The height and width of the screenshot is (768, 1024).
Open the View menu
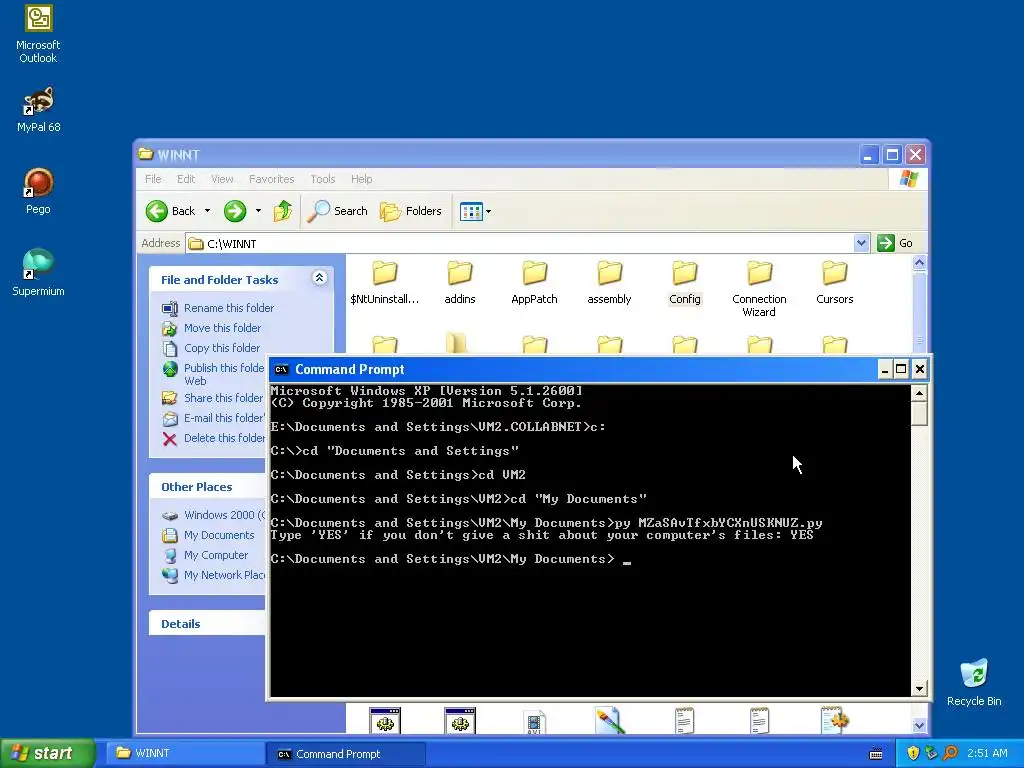coord(222,179)
